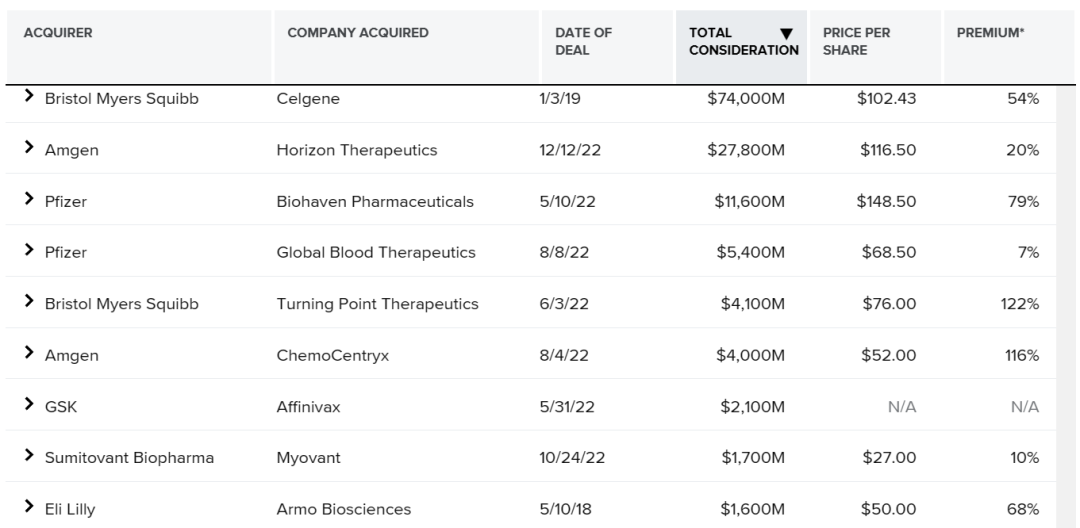Viewport: 1080px width, 528px height.
Task: Expand the Eli Lilly Armo Biosciences row
Action: [x=30, y=509]
